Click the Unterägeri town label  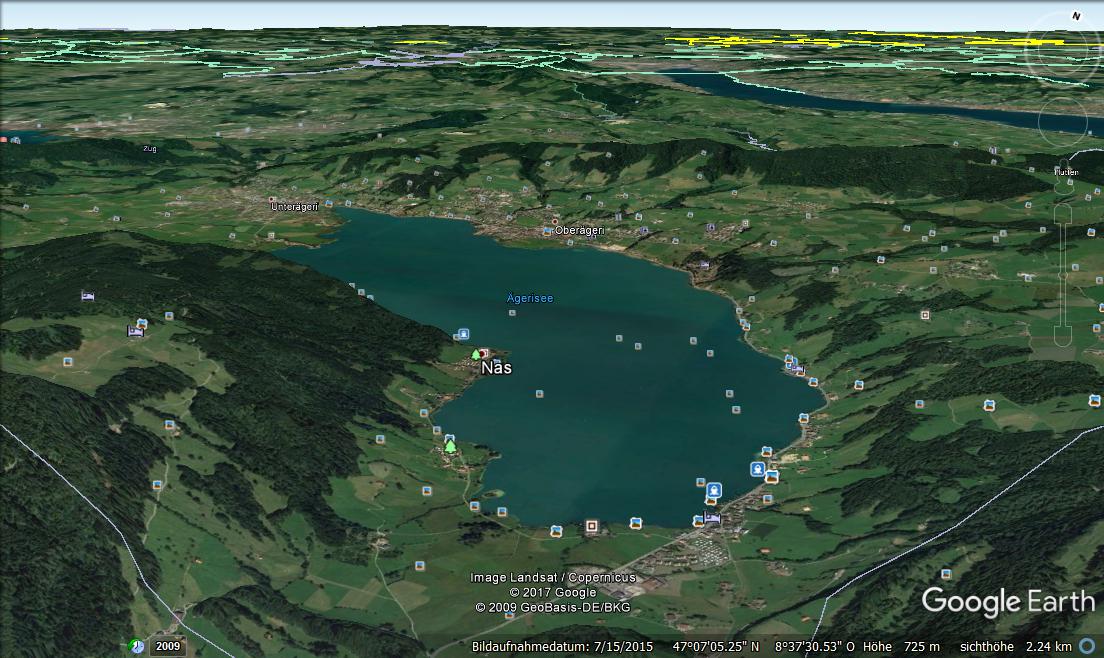[294, 206]
